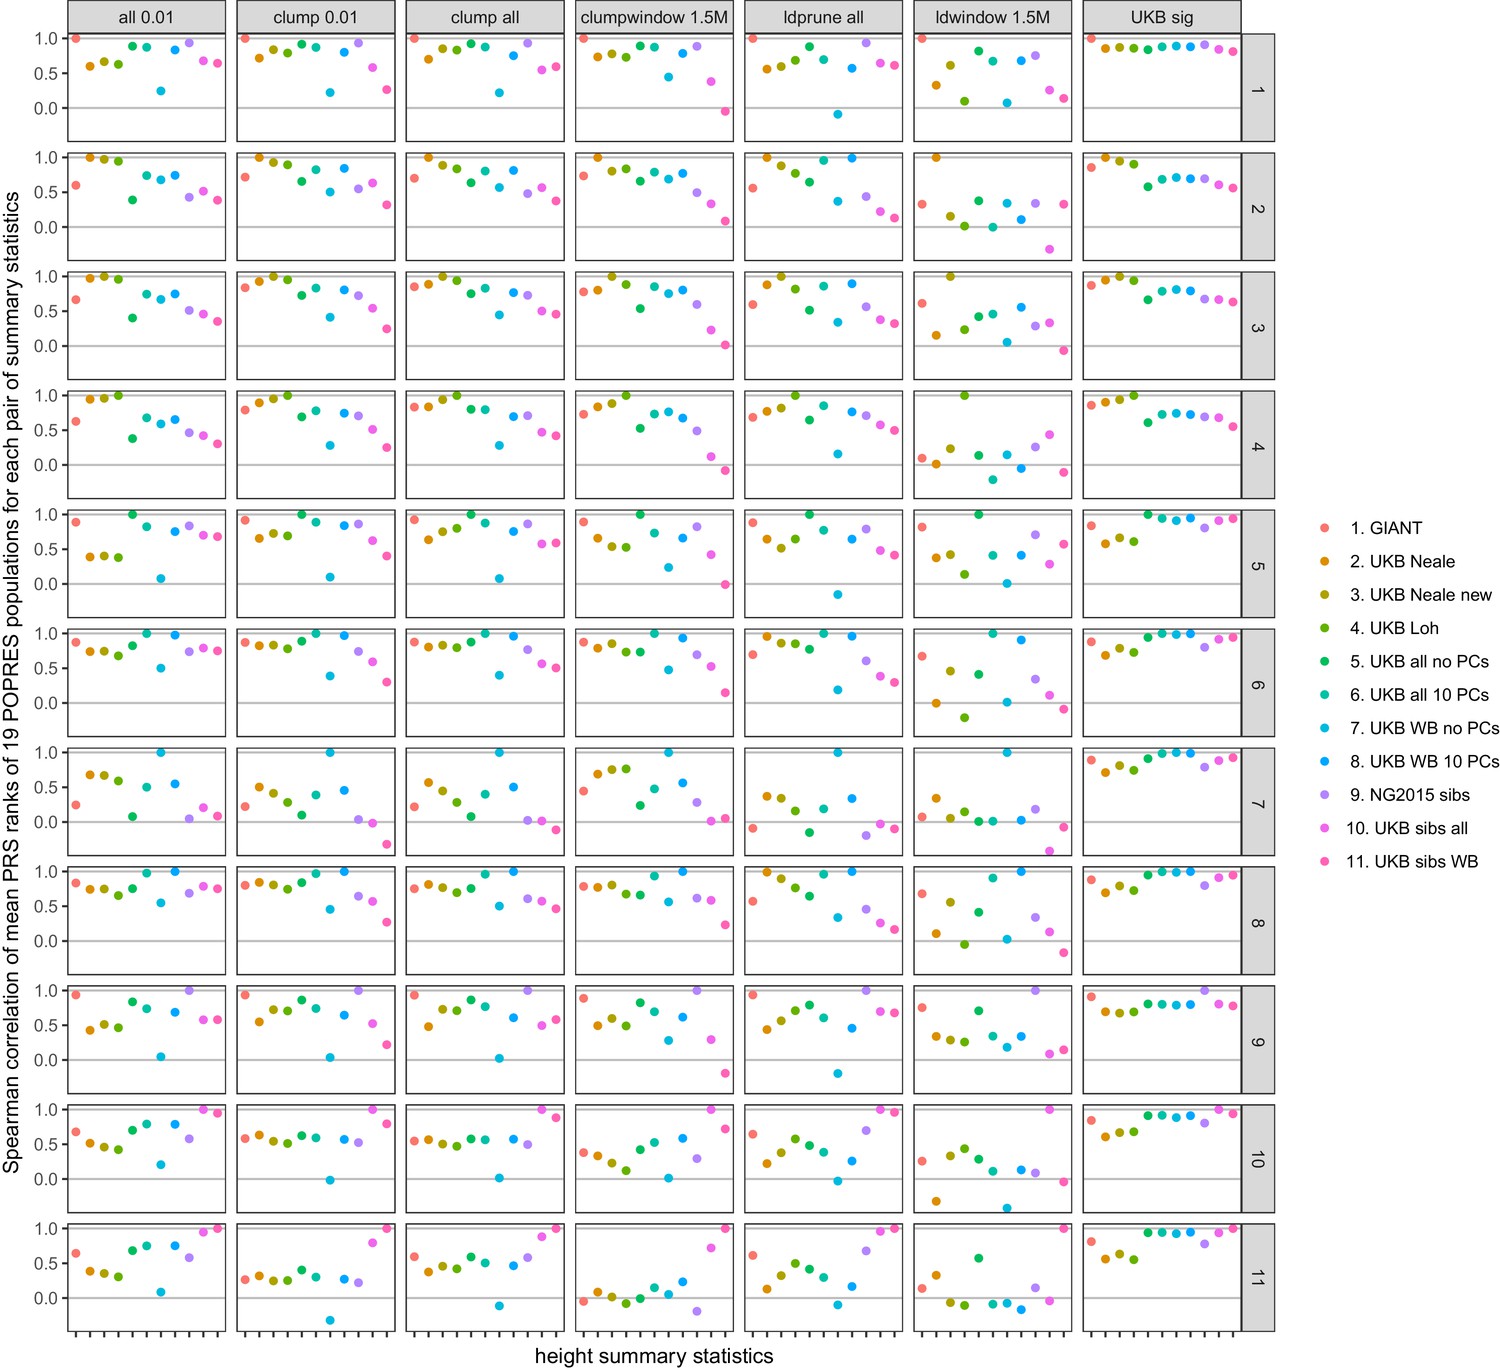Click the legend dot for '4. UKB Loh'
The image size is (1500, 1370).
[1325, 628]
